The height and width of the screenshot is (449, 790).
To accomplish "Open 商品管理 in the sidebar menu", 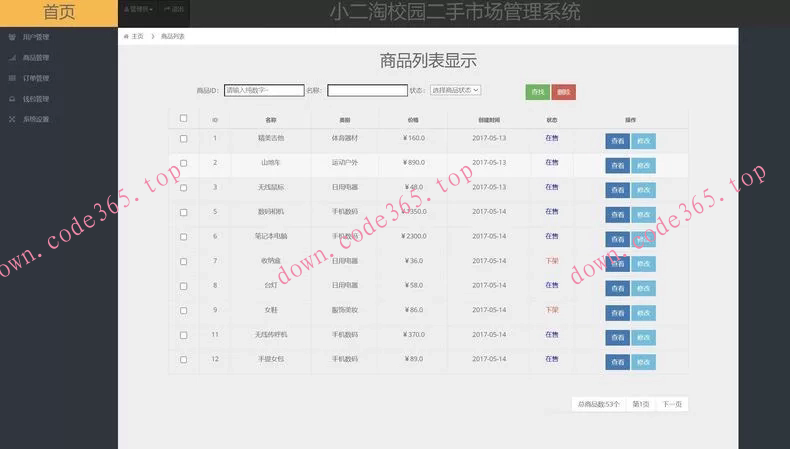I will 36,57.
